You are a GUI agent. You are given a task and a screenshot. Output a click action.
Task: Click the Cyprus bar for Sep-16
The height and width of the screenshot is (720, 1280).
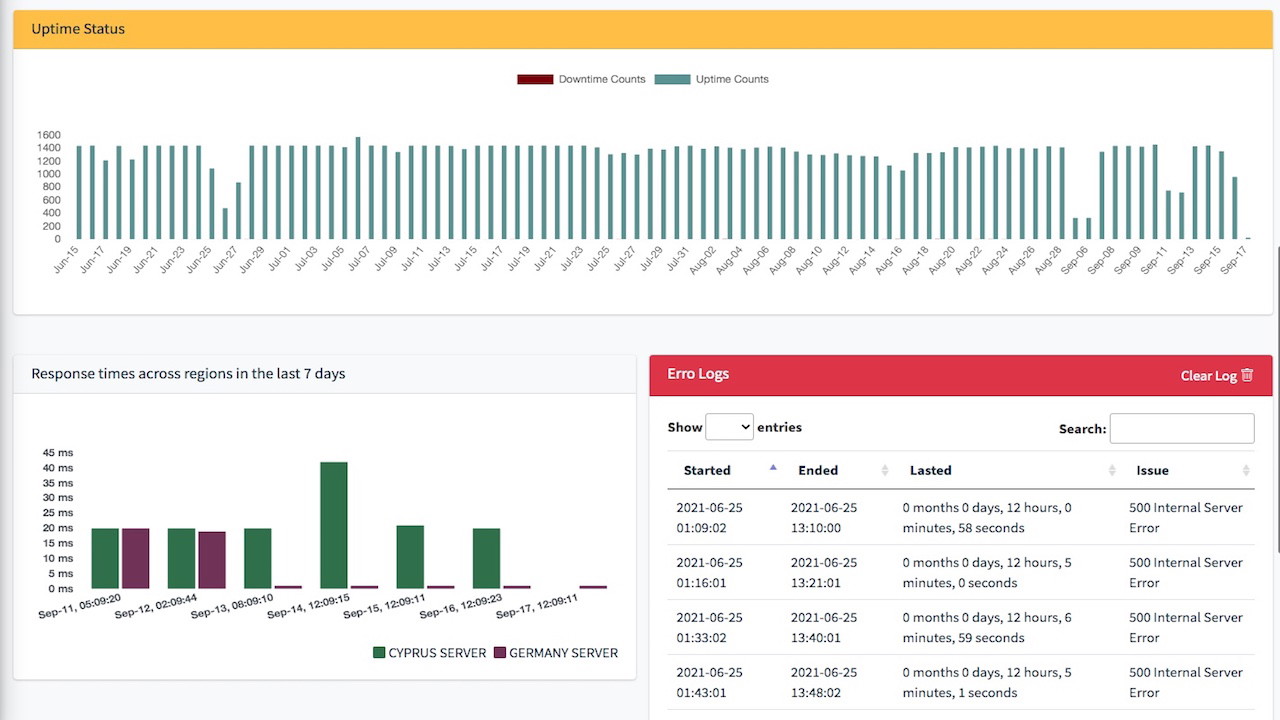[486, 558]
